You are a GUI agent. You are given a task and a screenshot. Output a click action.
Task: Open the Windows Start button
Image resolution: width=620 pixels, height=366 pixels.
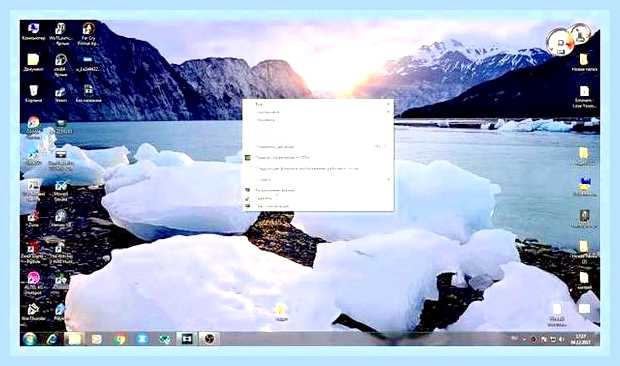tap(30, 339)
